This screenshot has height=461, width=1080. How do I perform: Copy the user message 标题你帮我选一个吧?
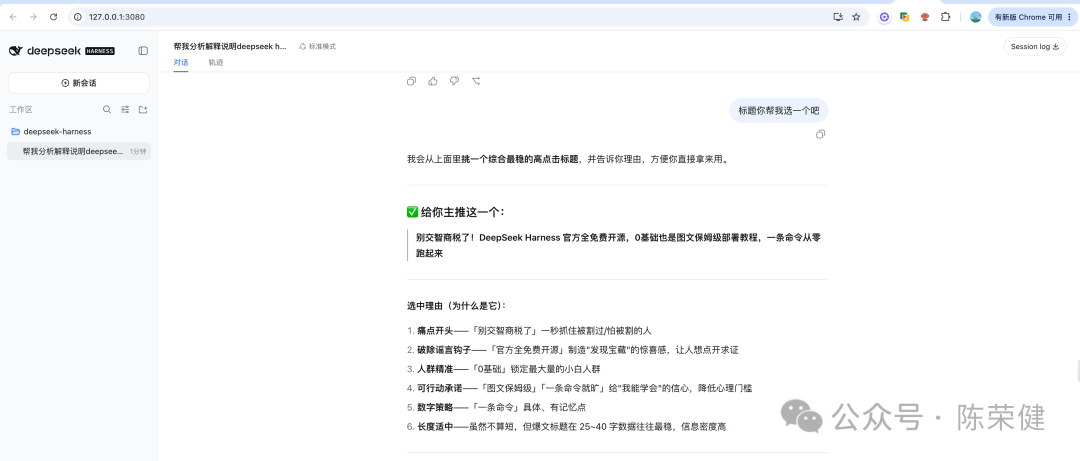820,134
